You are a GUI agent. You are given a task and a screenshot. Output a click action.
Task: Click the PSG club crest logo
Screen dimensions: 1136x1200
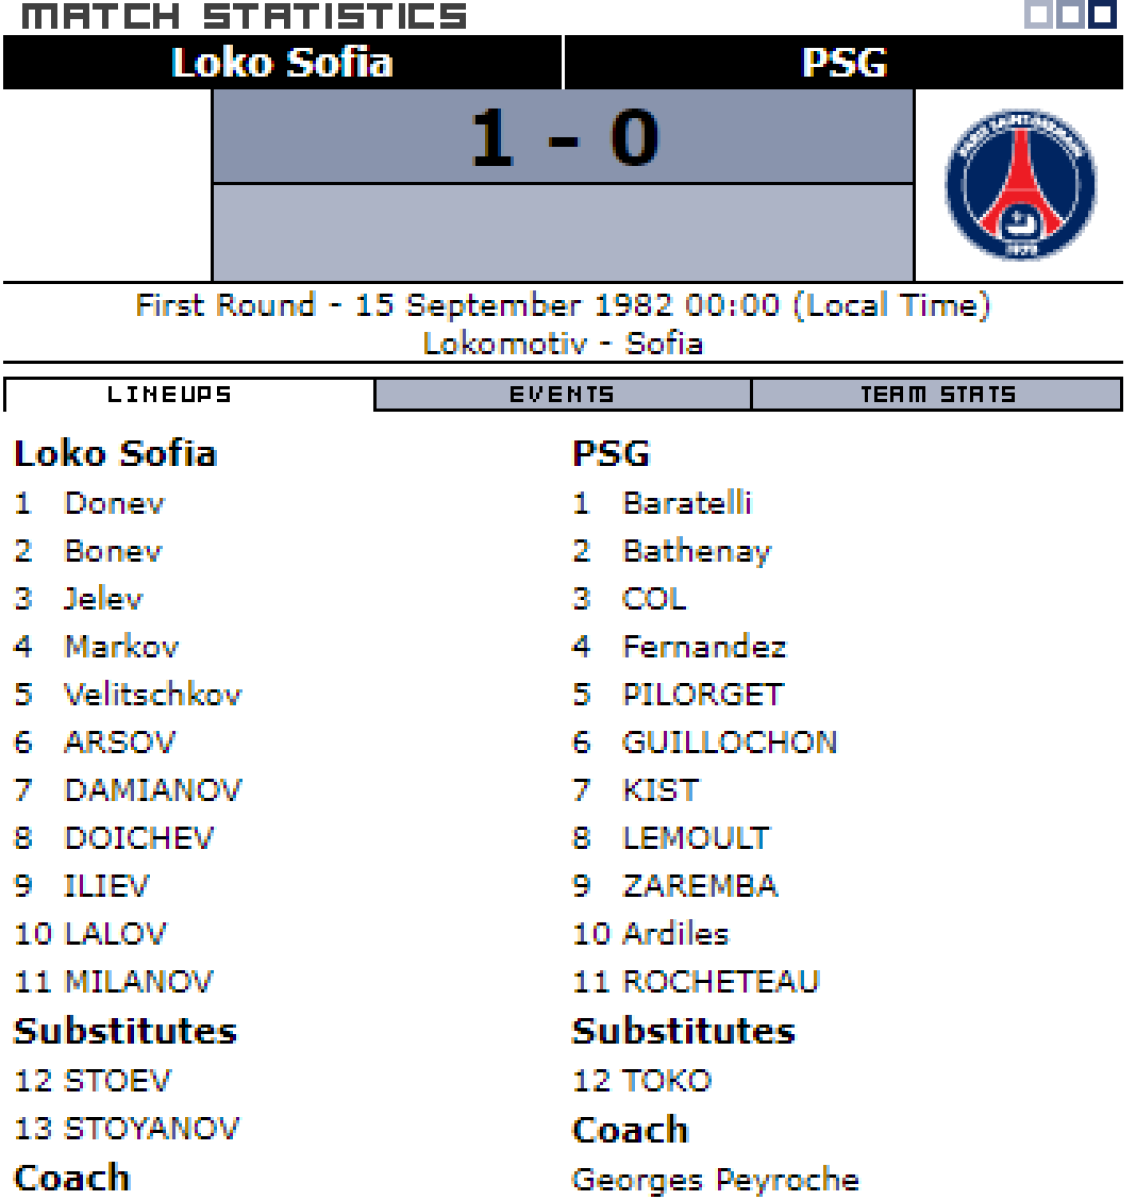pyautogui.click(x=1020, y=185)
